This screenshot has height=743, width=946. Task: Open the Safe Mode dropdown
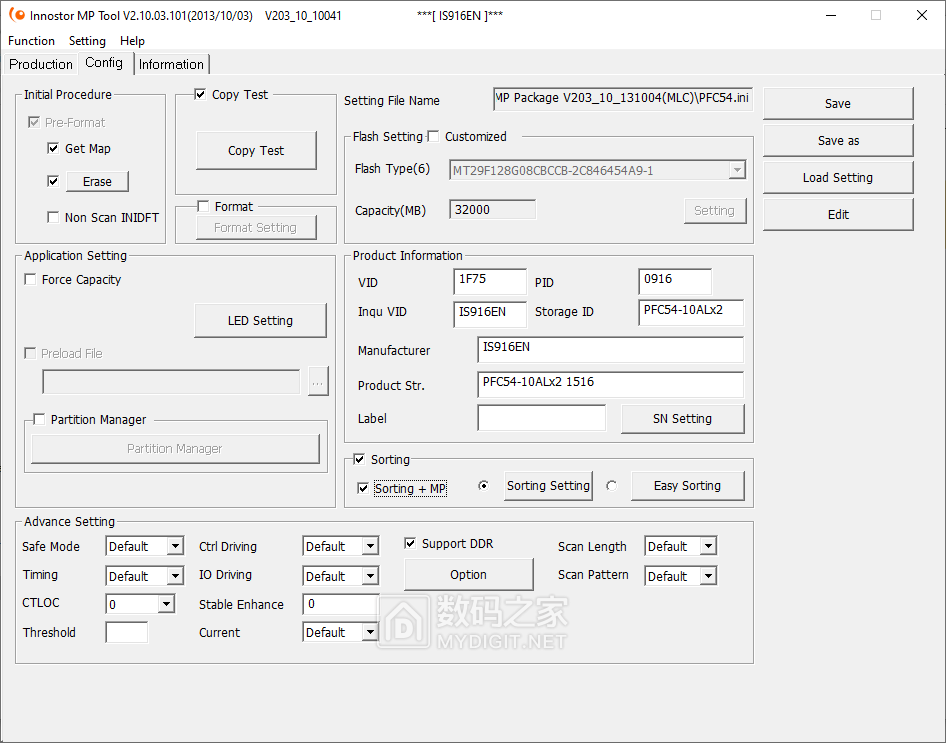(x=175, y=546)
